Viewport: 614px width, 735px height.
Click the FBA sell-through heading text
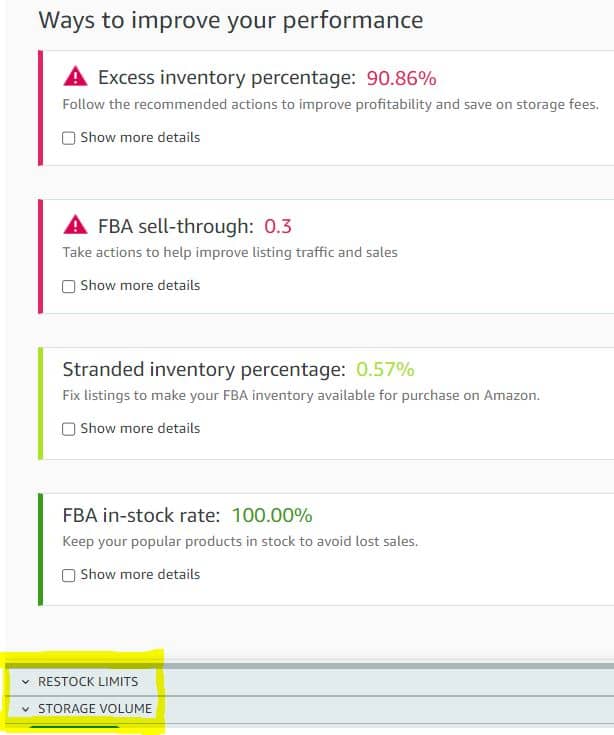(176, 226)
